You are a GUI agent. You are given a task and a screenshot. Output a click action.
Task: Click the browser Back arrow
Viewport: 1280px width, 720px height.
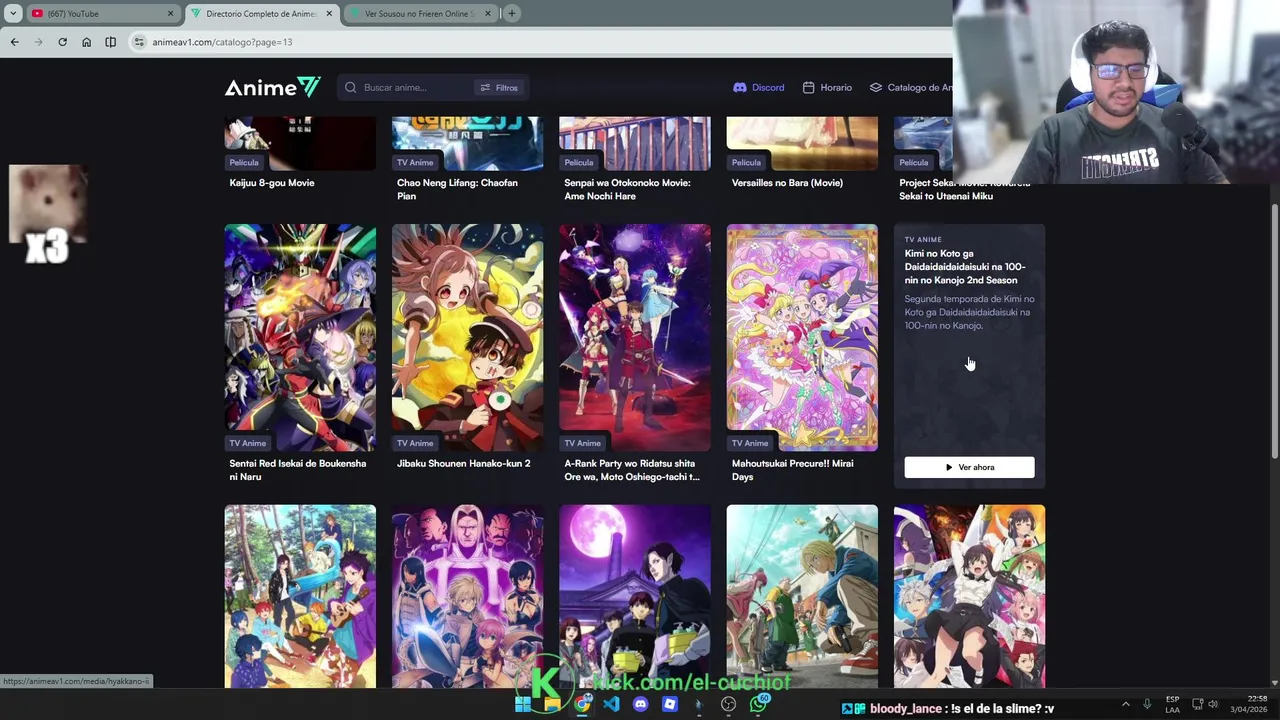tap(14, 42)
